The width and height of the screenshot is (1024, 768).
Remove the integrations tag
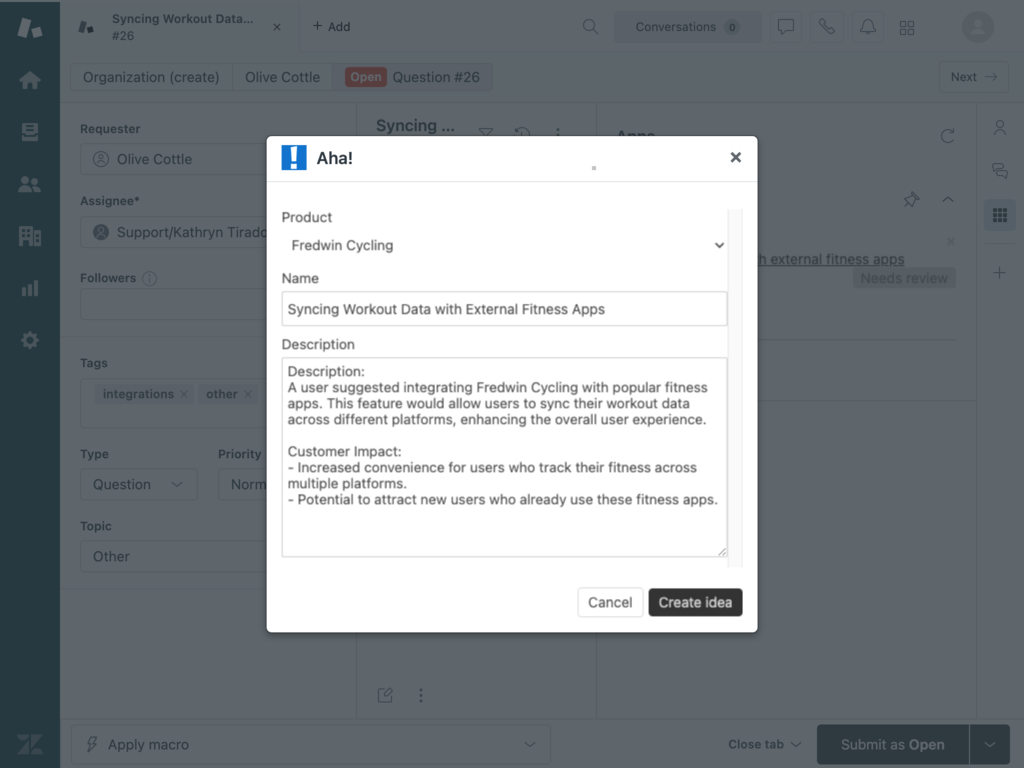click(x=184, y=394)
